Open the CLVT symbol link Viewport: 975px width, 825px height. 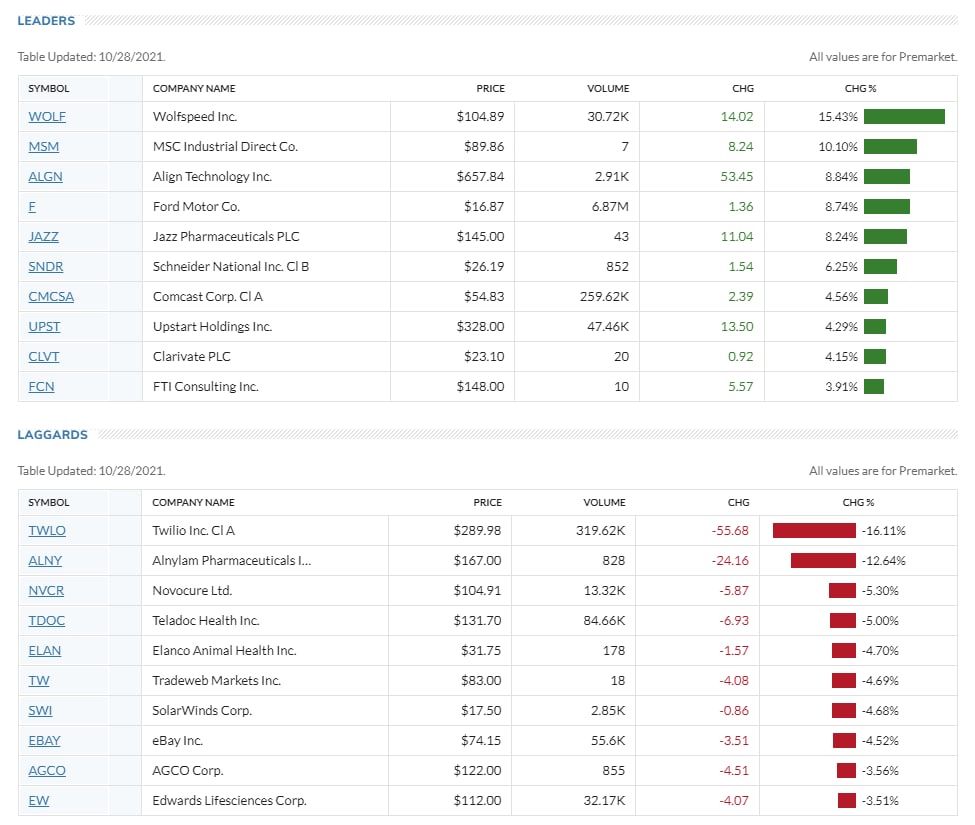(x=44, y=357)
